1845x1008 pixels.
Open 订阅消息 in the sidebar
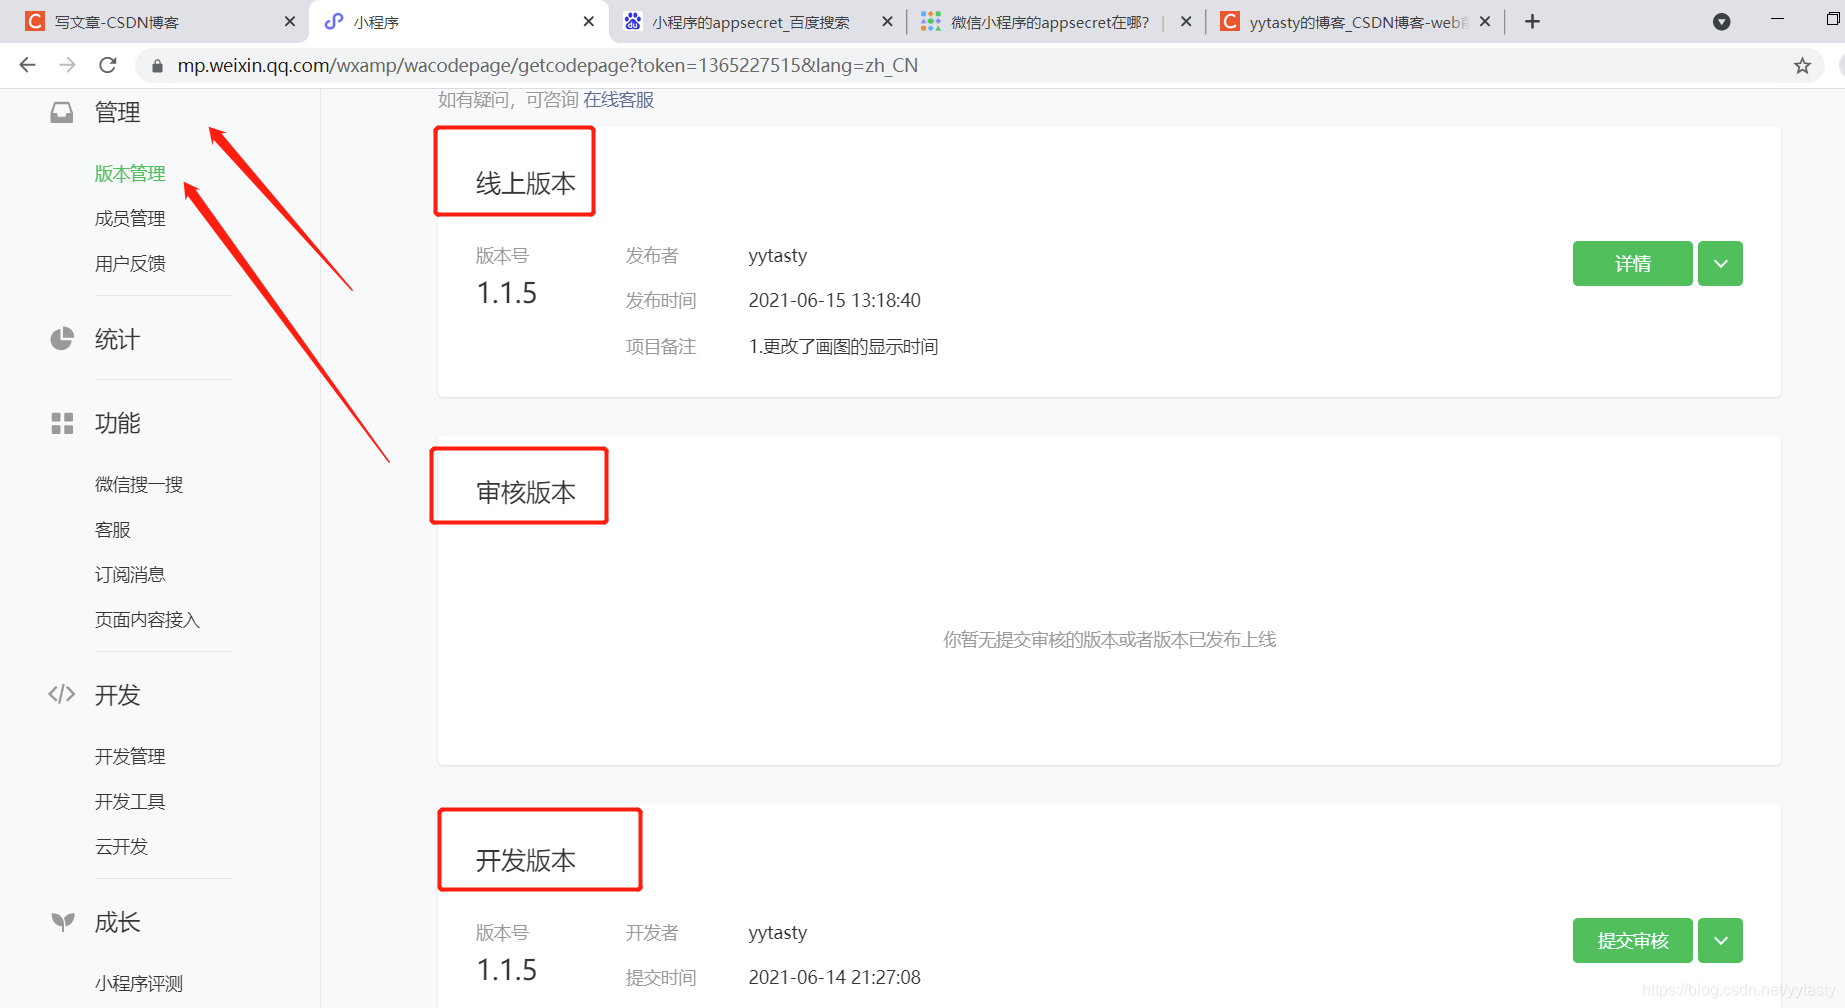pos(130,574)
